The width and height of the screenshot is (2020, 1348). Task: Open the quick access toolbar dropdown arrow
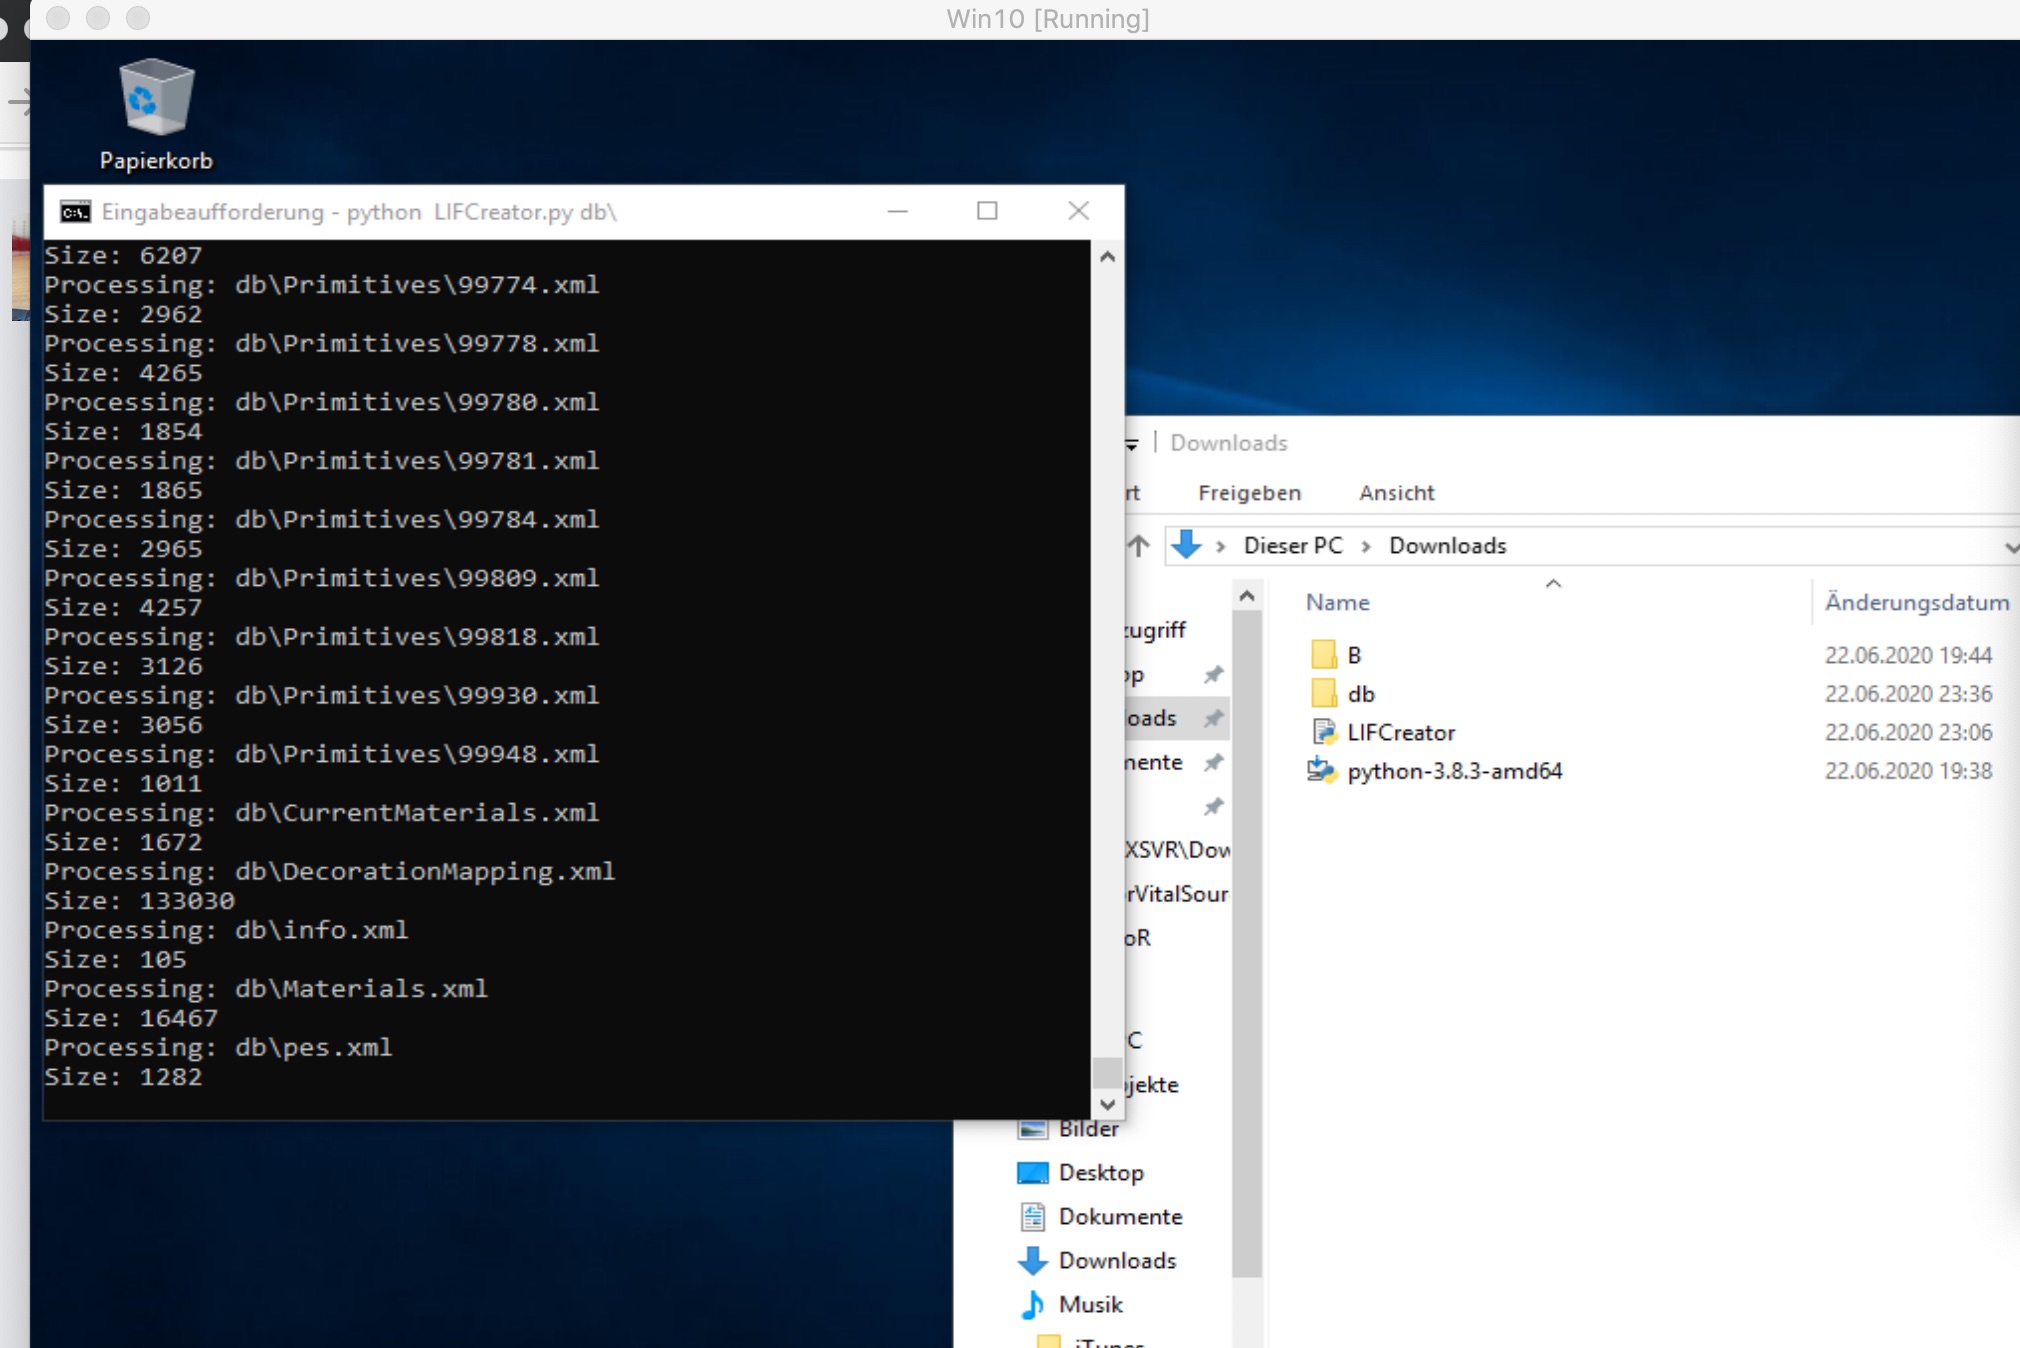1132,444
